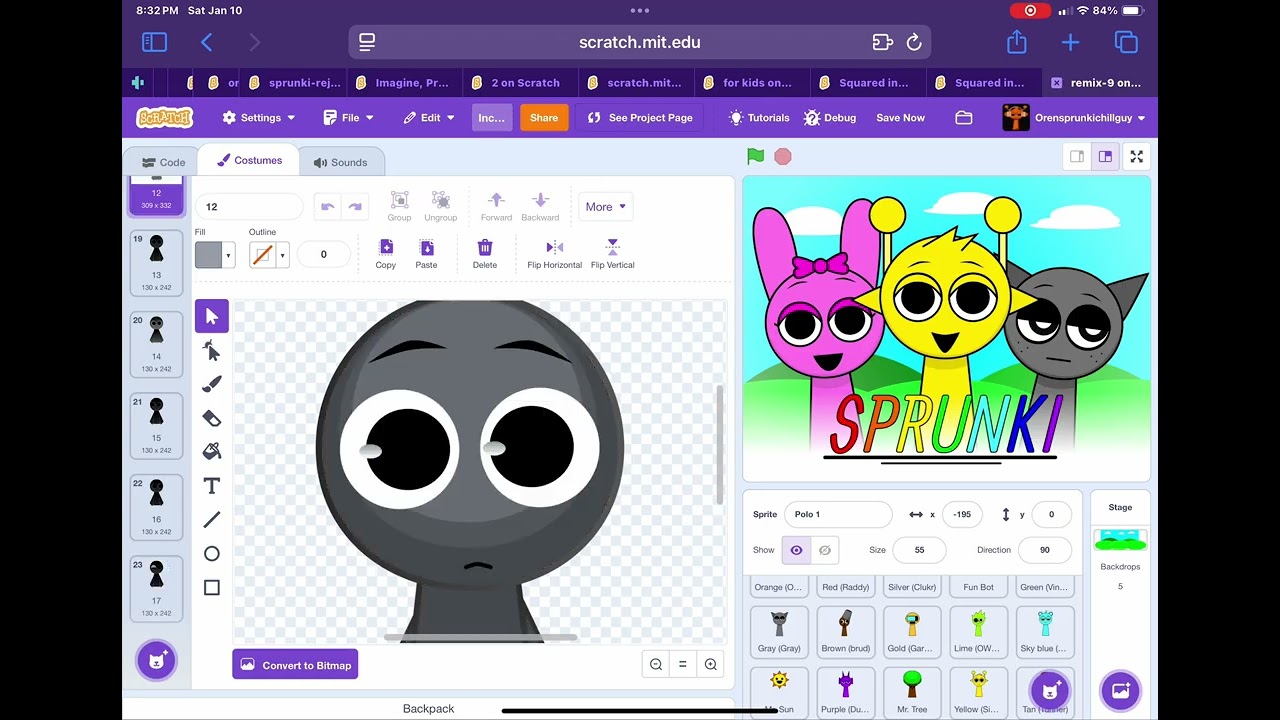Select the Gray (Gray) sprite
Screen dimensions: 1280x720
779,631
